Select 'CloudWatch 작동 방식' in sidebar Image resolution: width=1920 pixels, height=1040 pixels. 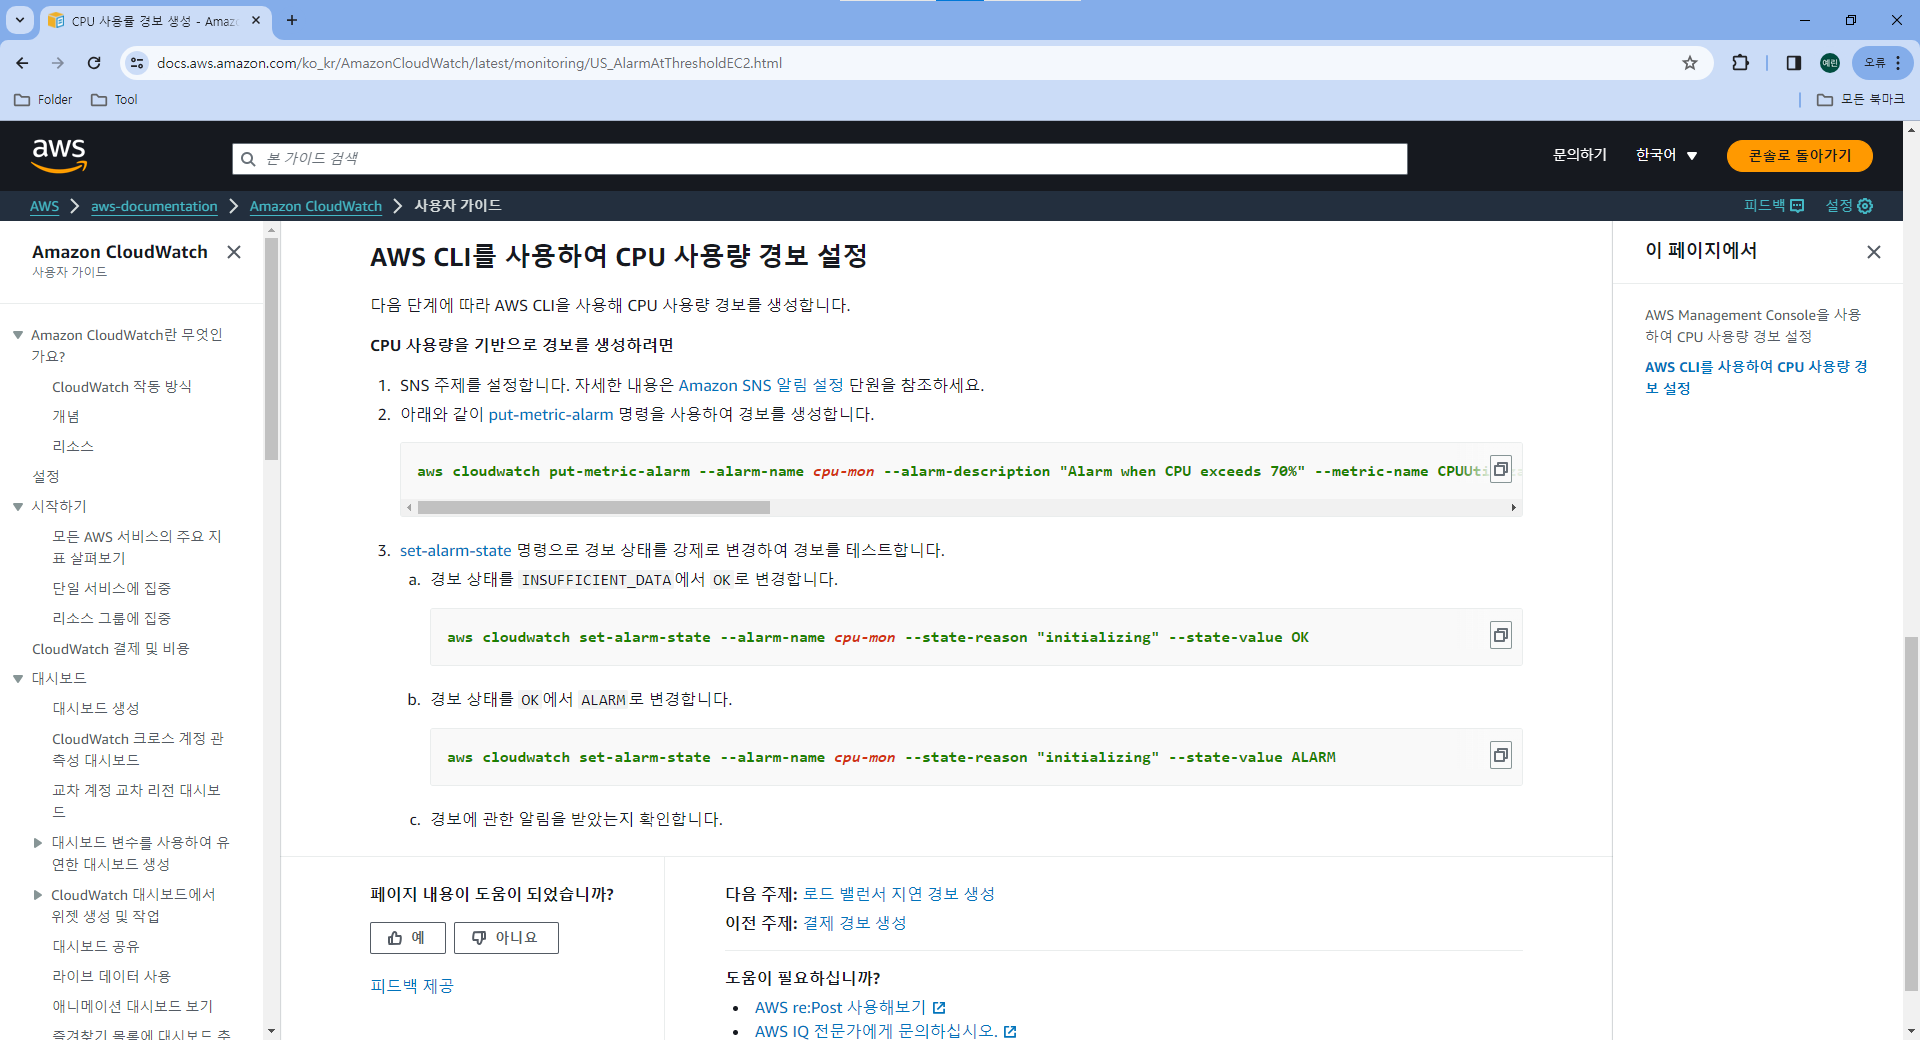tap(122, 387)
